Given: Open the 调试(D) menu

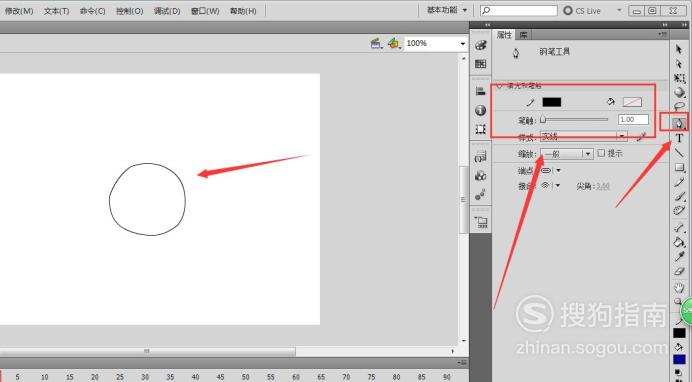Looking at the screenshot, I should coord(167,11).
